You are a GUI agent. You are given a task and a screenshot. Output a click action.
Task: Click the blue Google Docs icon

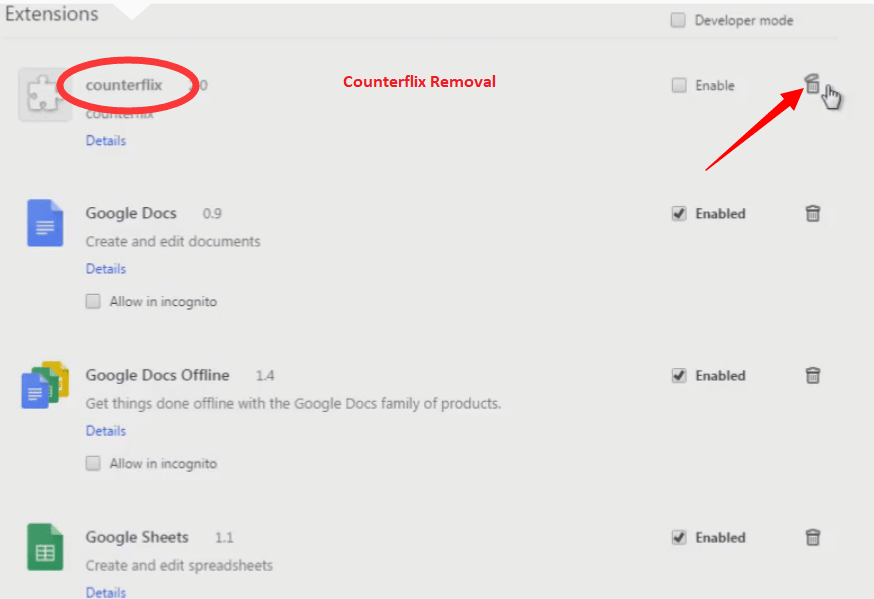(45, 223)
